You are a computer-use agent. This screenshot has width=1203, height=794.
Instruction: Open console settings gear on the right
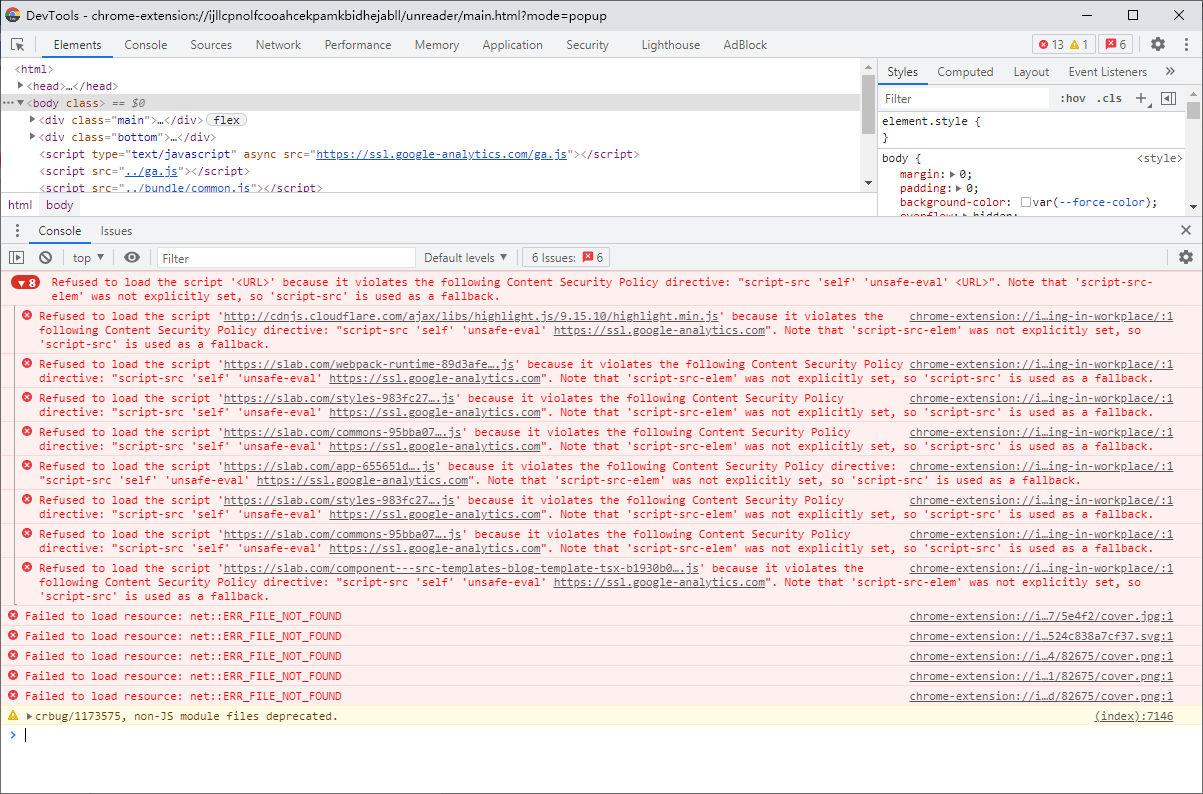pyautogui.click(x=1186, y=257)
